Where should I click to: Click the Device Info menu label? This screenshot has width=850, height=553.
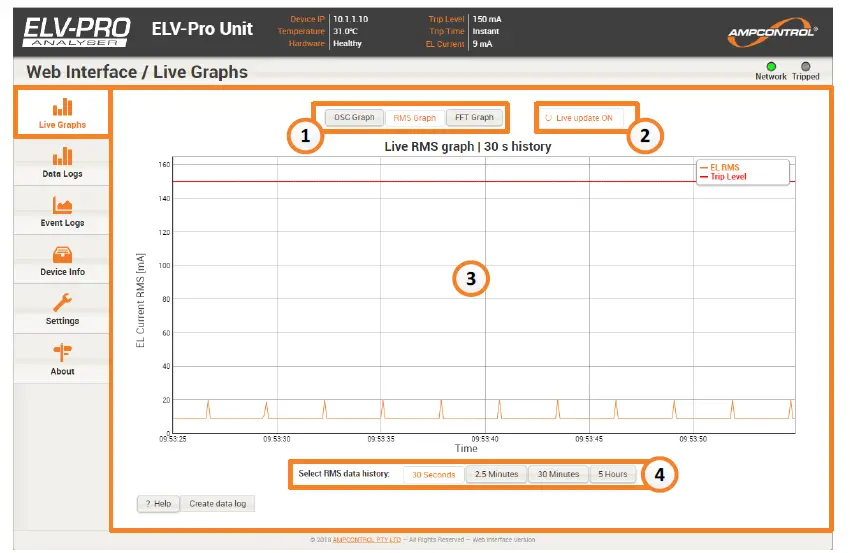[x=62, y=272]
